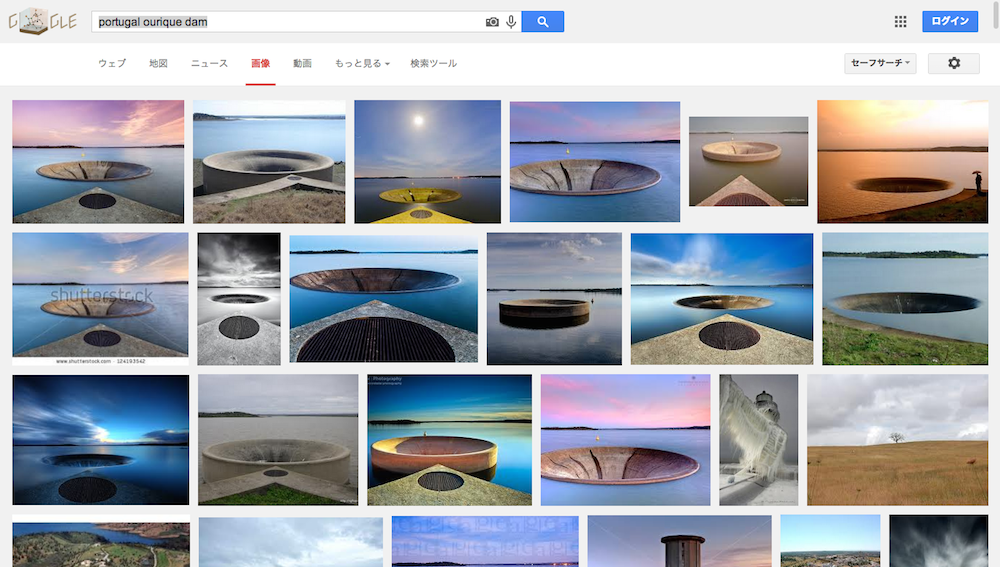The width and height of the screenshot is (1000, 567).
Task: Click the blue magnifier search button
Action: pyautogui.click(x=542, y=22)
